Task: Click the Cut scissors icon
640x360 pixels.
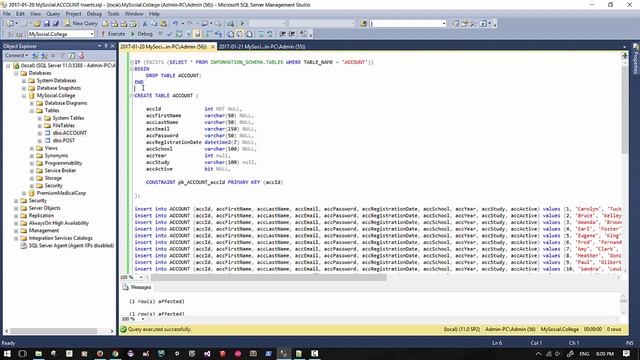Action: click(144, 24)
